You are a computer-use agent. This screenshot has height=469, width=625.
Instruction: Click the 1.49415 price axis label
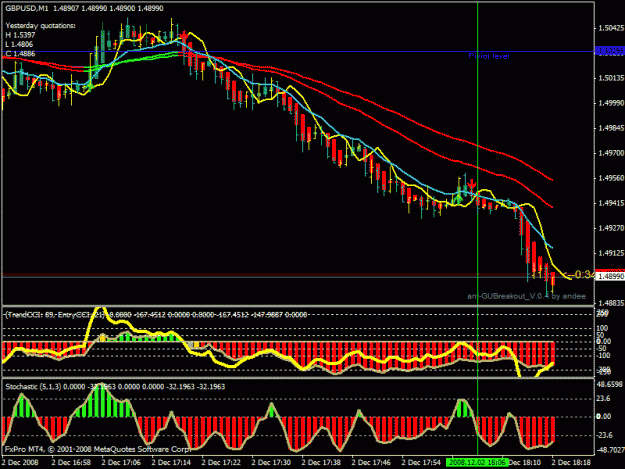tap(610, 203)
